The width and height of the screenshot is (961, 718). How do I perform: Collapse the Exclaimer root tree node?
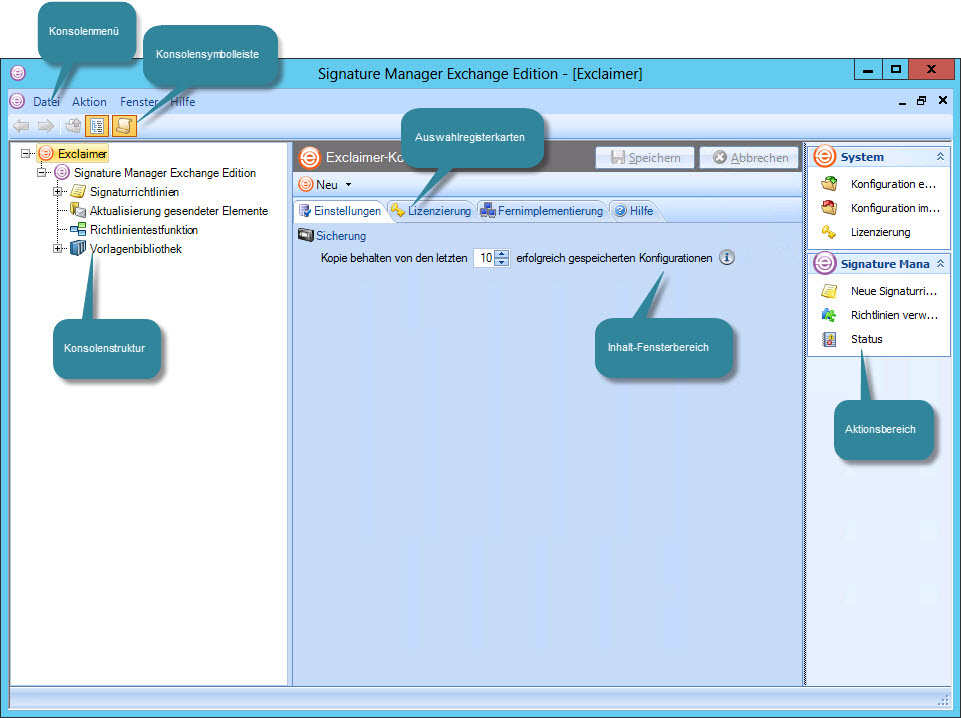pyautogui.click(x=25, y=153)
